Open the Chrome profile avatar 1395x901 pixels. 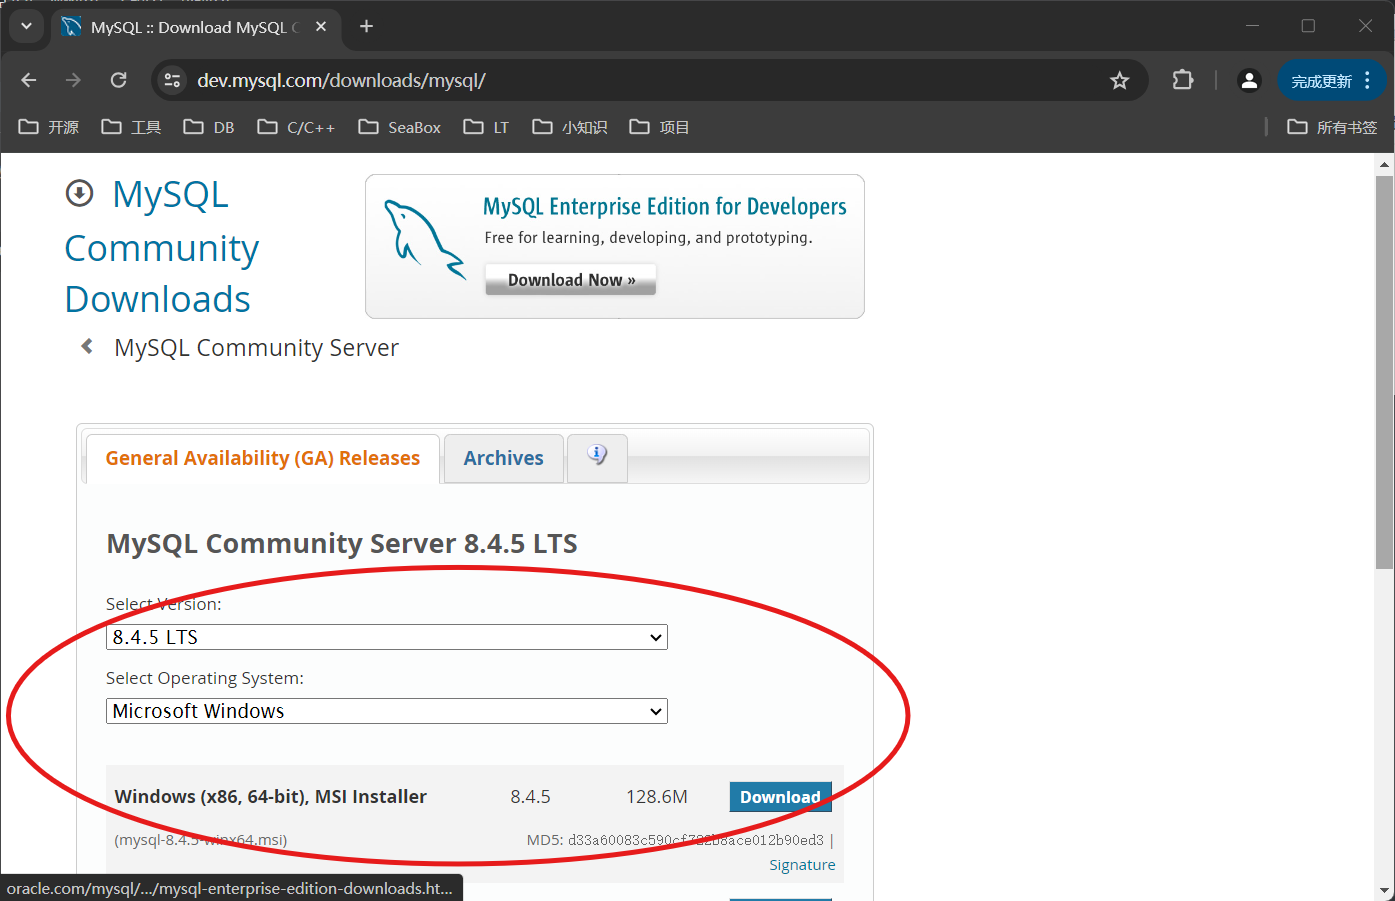click(x=1249, y=81)
